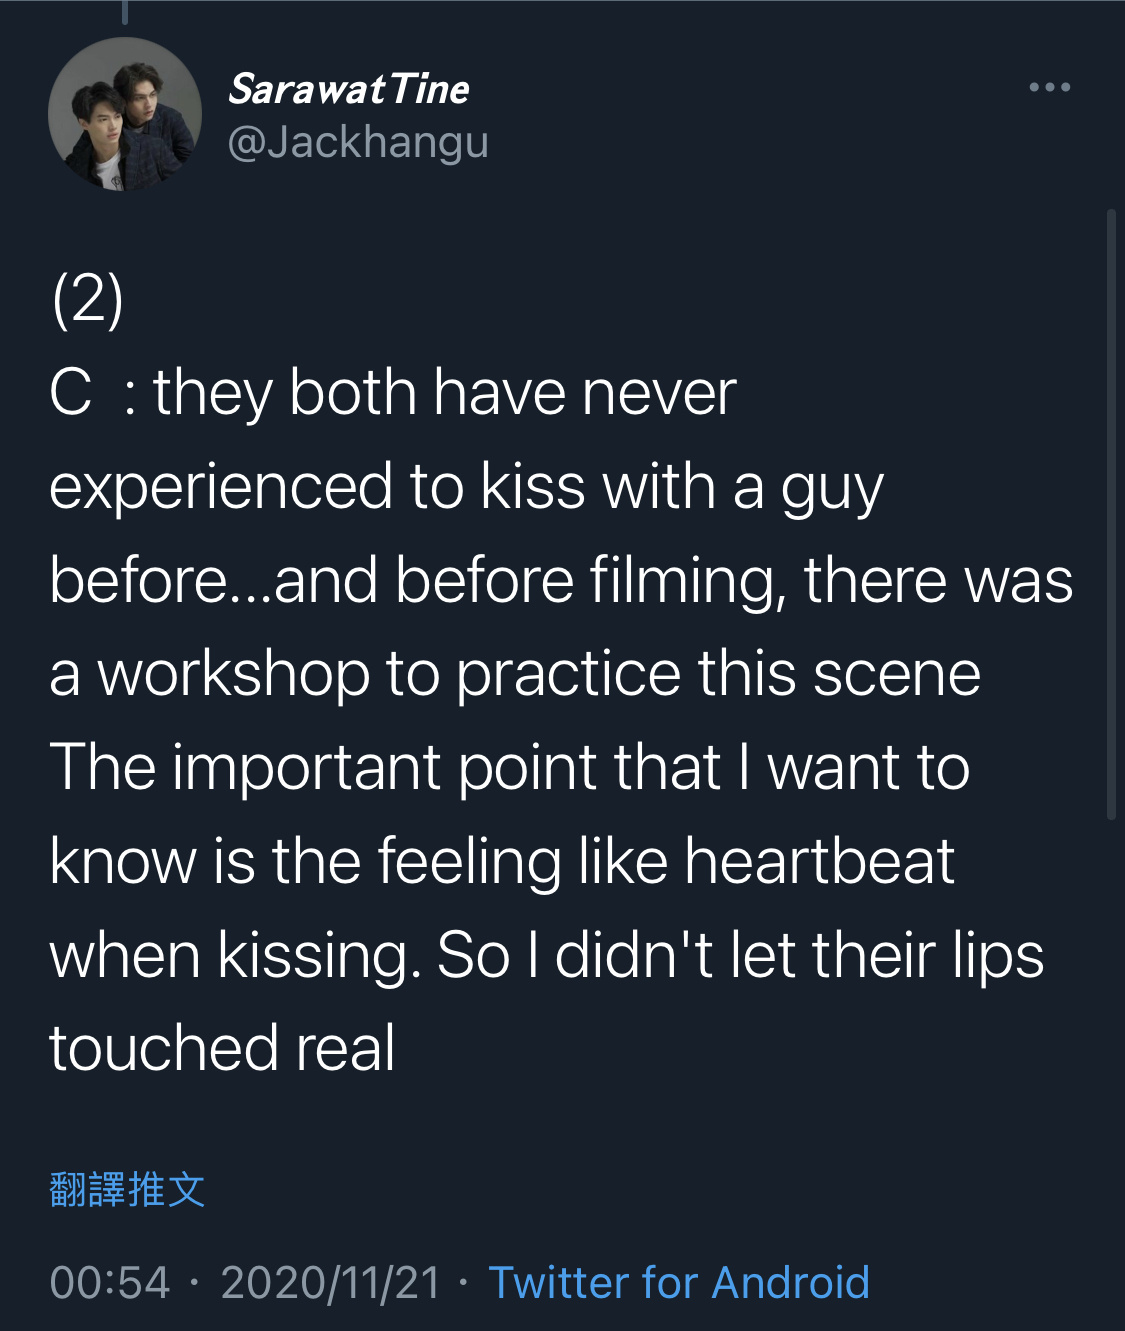Tap the line "know is the feeling like heartbeat"
The height and width of the screenshot is (1331, 1125).
click(502, 861)
